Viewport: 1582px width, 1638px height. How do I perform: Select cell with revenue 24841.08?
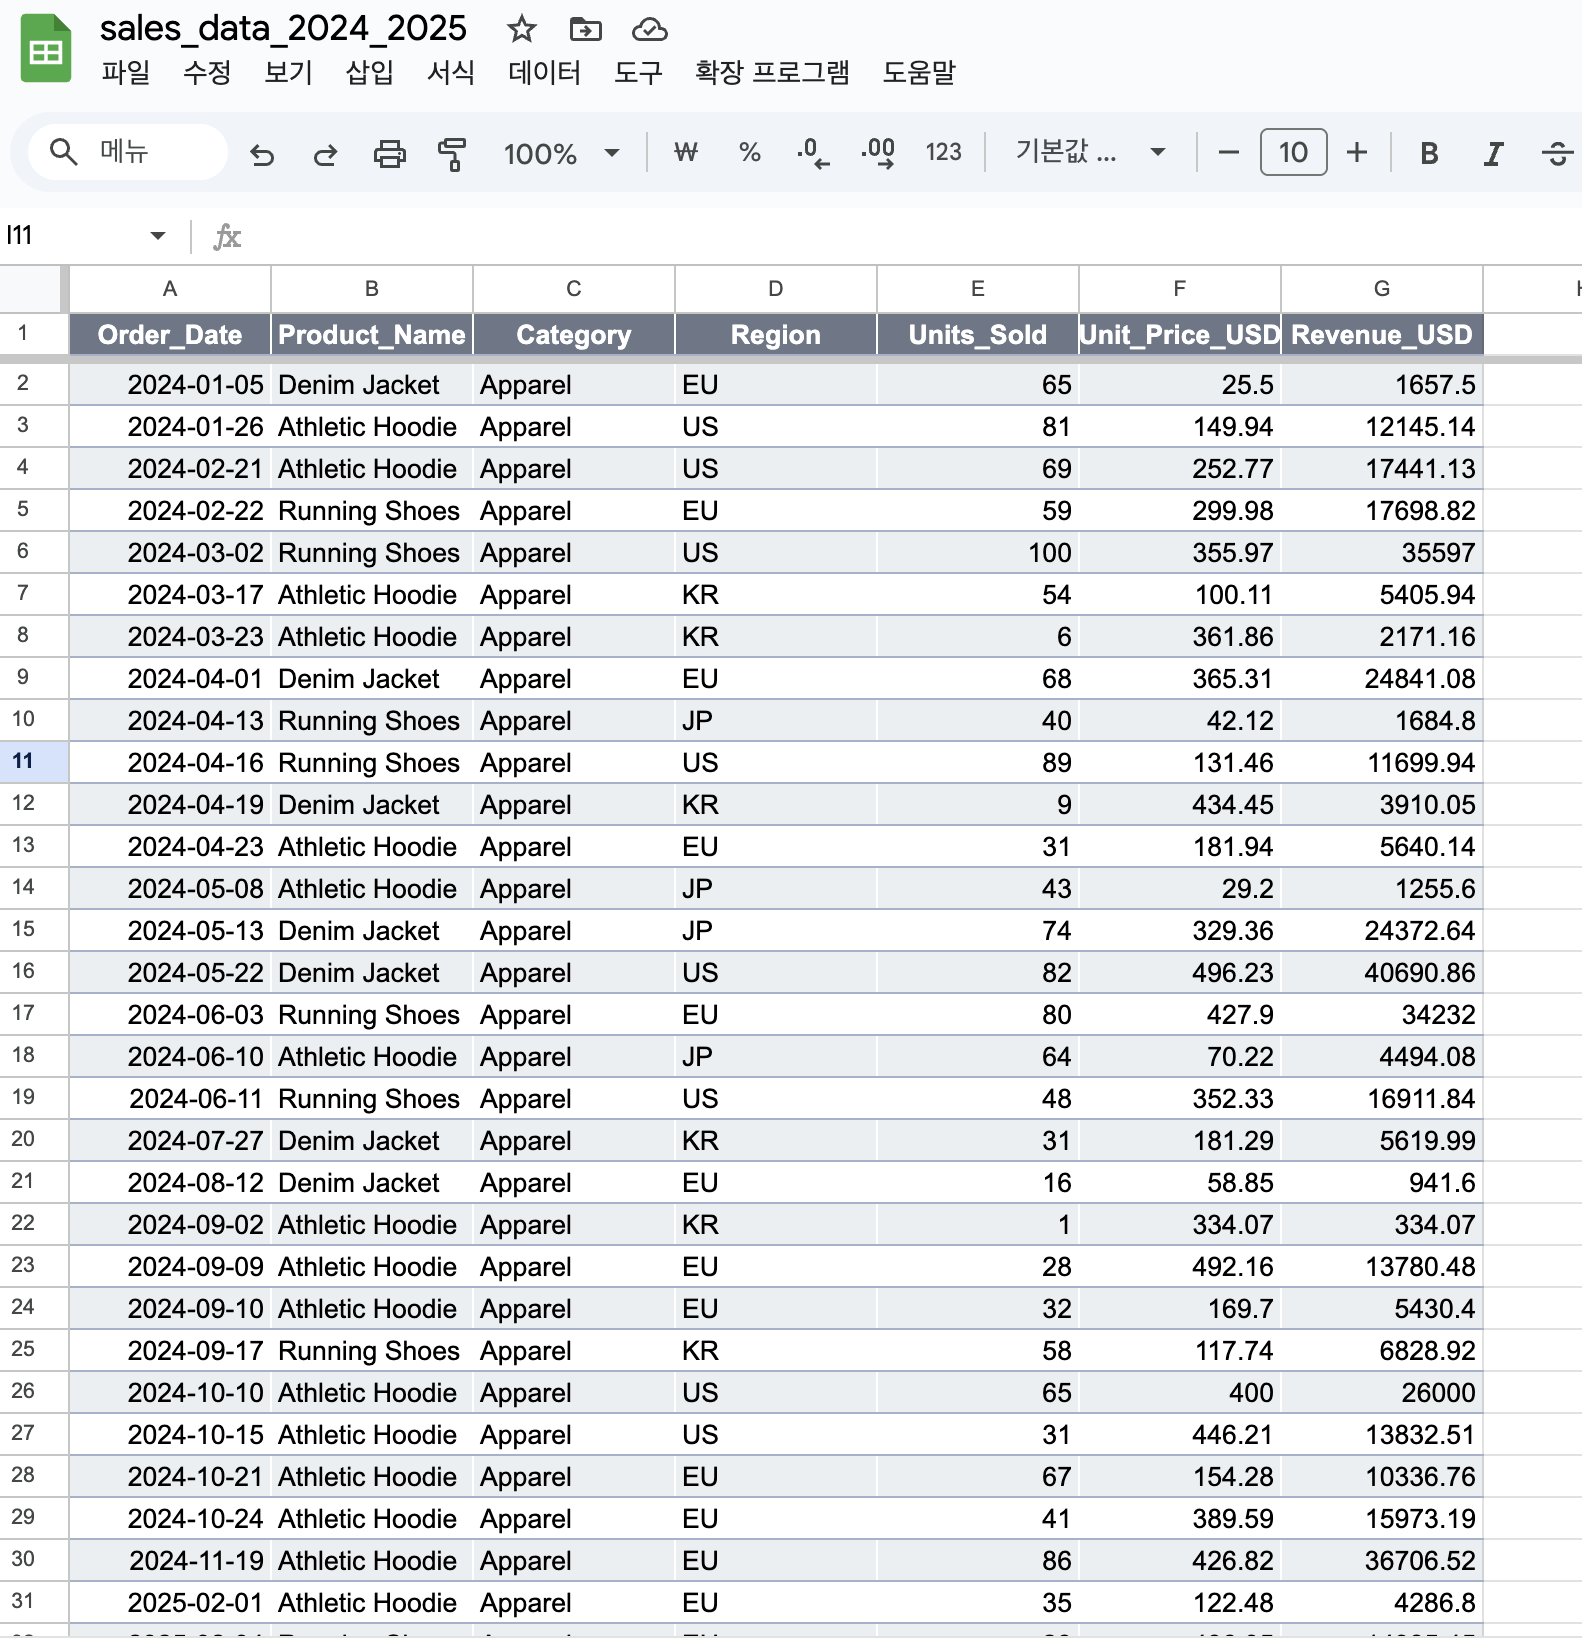[1382, 678]
